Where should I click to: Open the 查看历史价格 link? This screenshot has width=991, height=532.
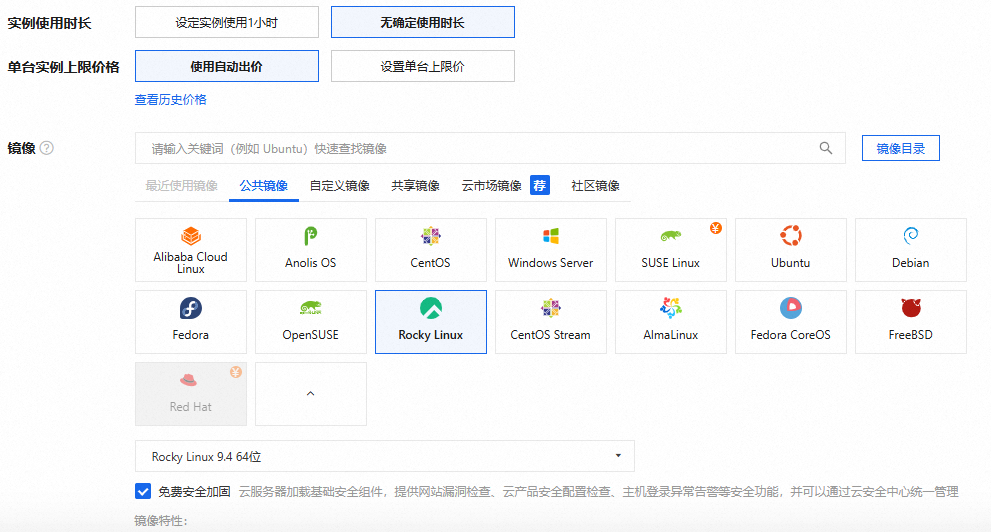171,100
